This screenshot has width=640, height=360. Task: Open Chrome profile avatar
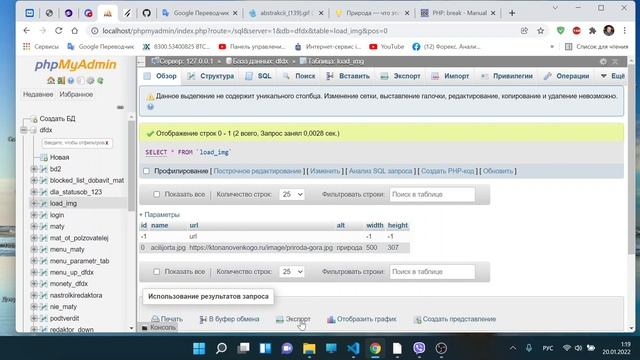click(x=609, y=31)
